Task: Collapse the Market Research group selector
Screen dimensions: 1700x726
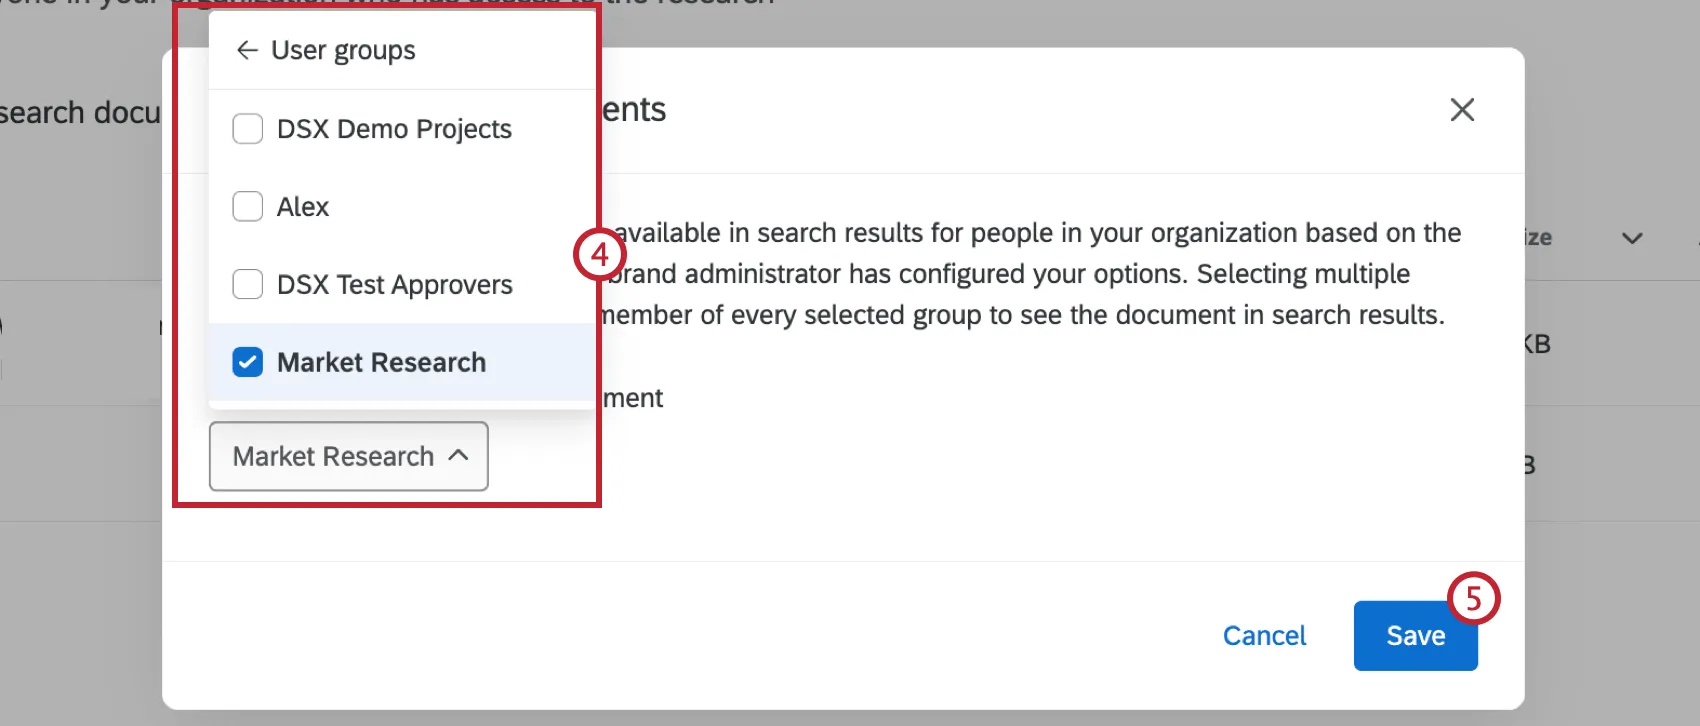Action: (348, 456)
